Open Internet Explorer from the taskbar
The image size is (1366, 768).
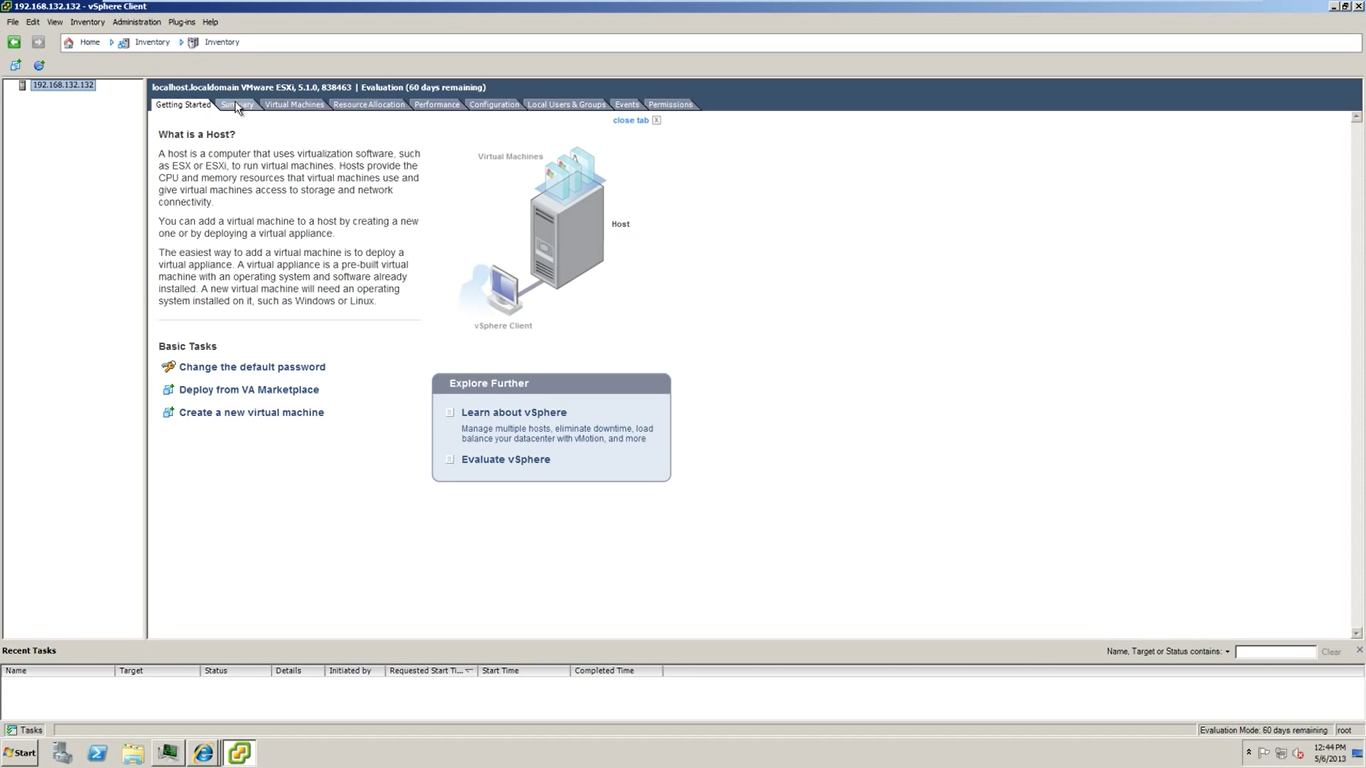tap(203, 753)
